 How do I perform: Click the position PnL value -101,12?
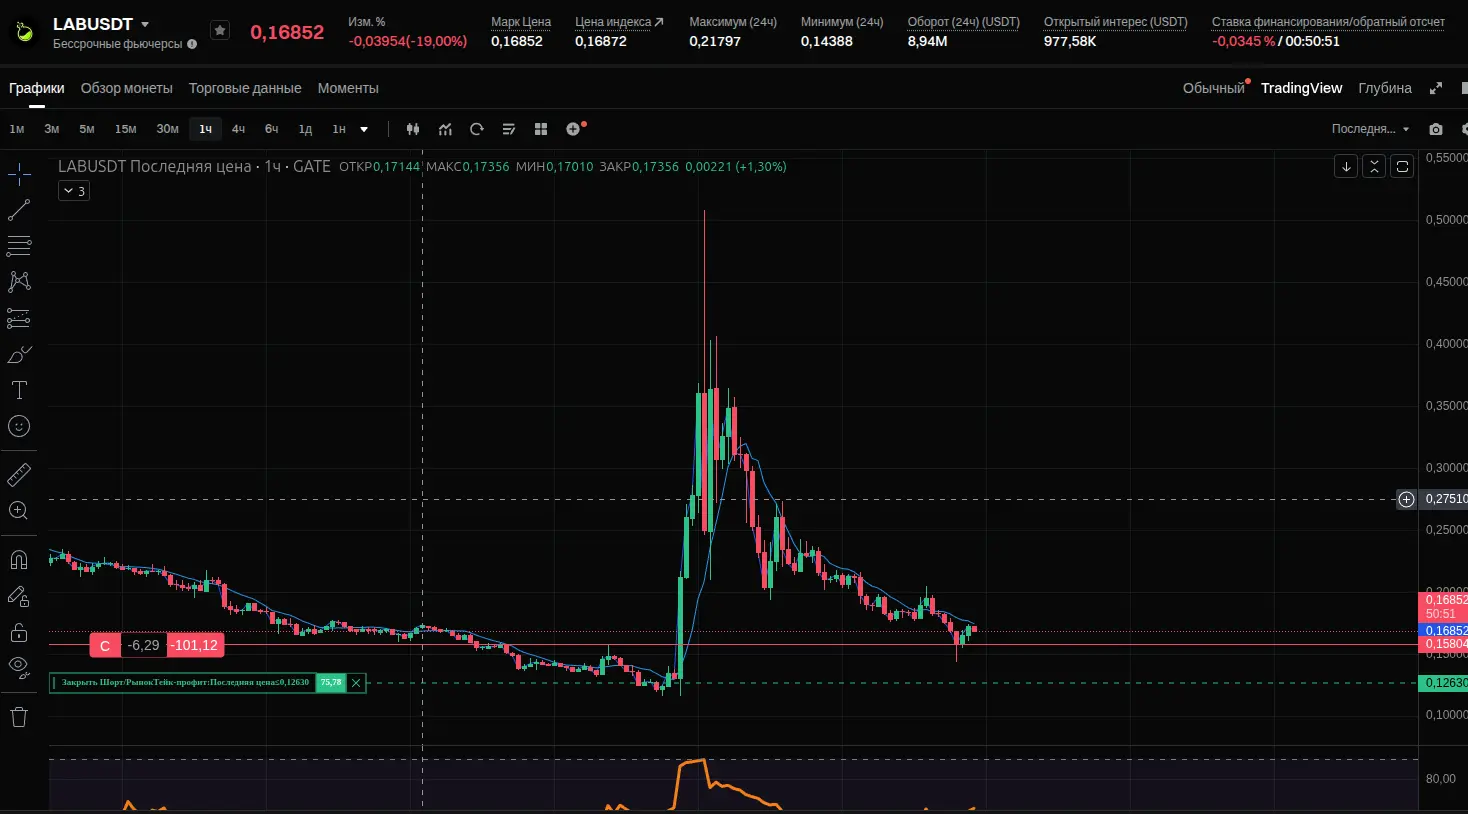194,646
